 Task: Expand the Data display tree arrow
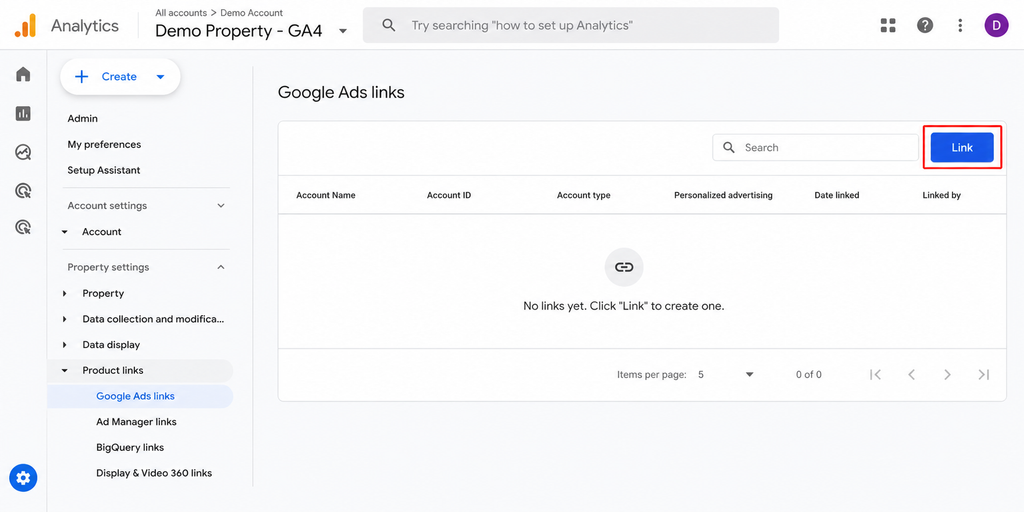(65, 345)
